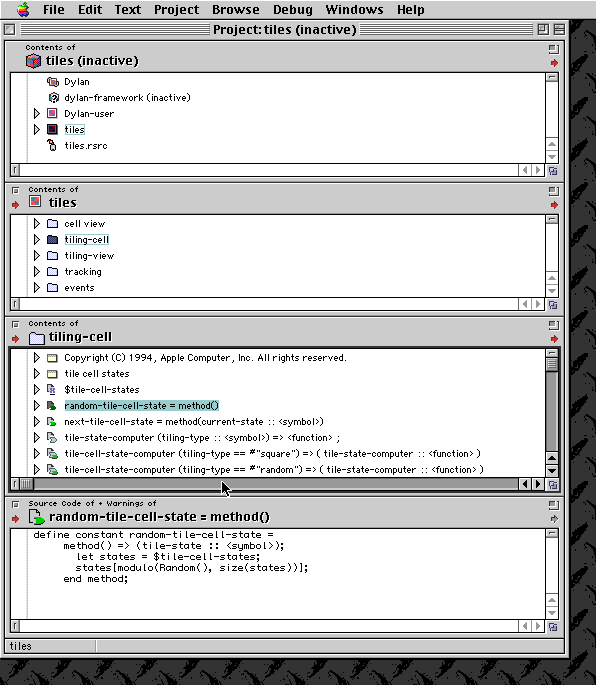Click the "random" tile-cell-state-computer method icon
This screenshot has height=685, width=596.
tap(52, 470)
